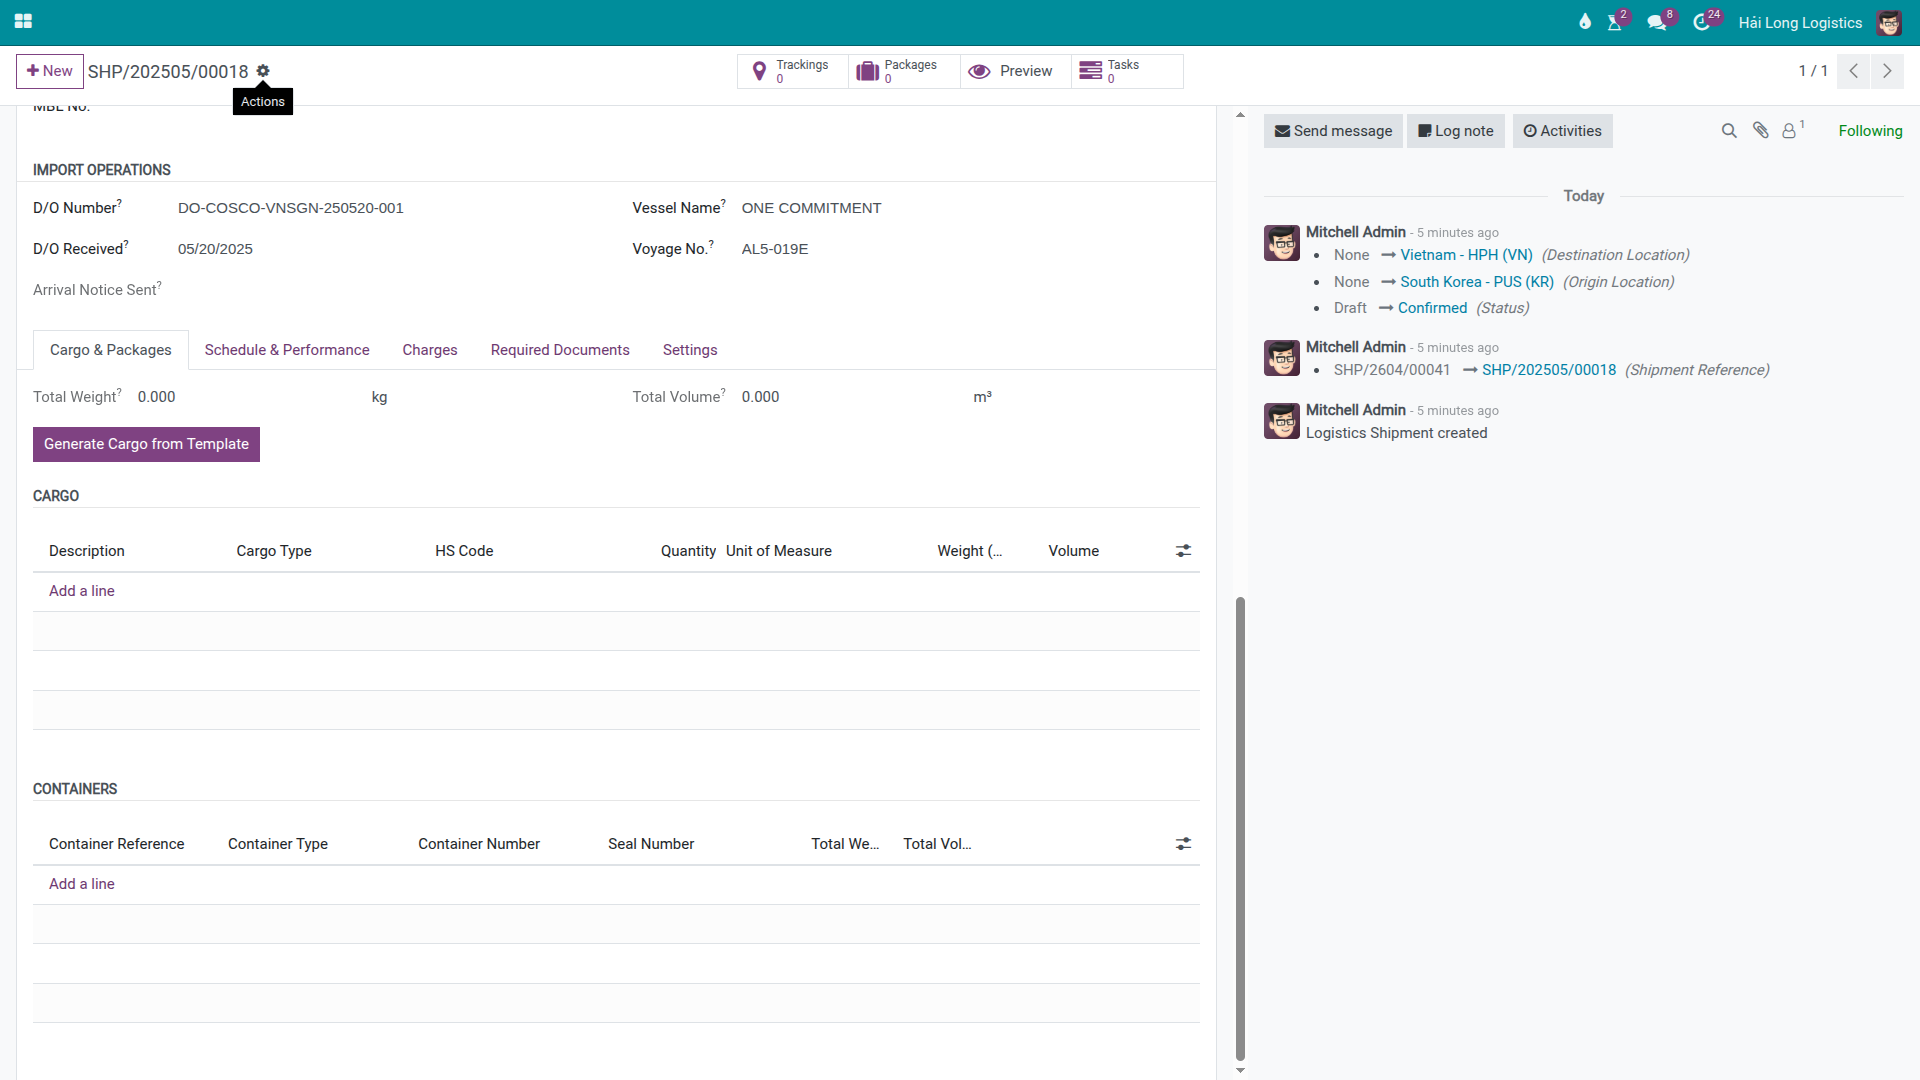
Task: Sort Containers by Seal Number column
Action: tap(651, 844)
